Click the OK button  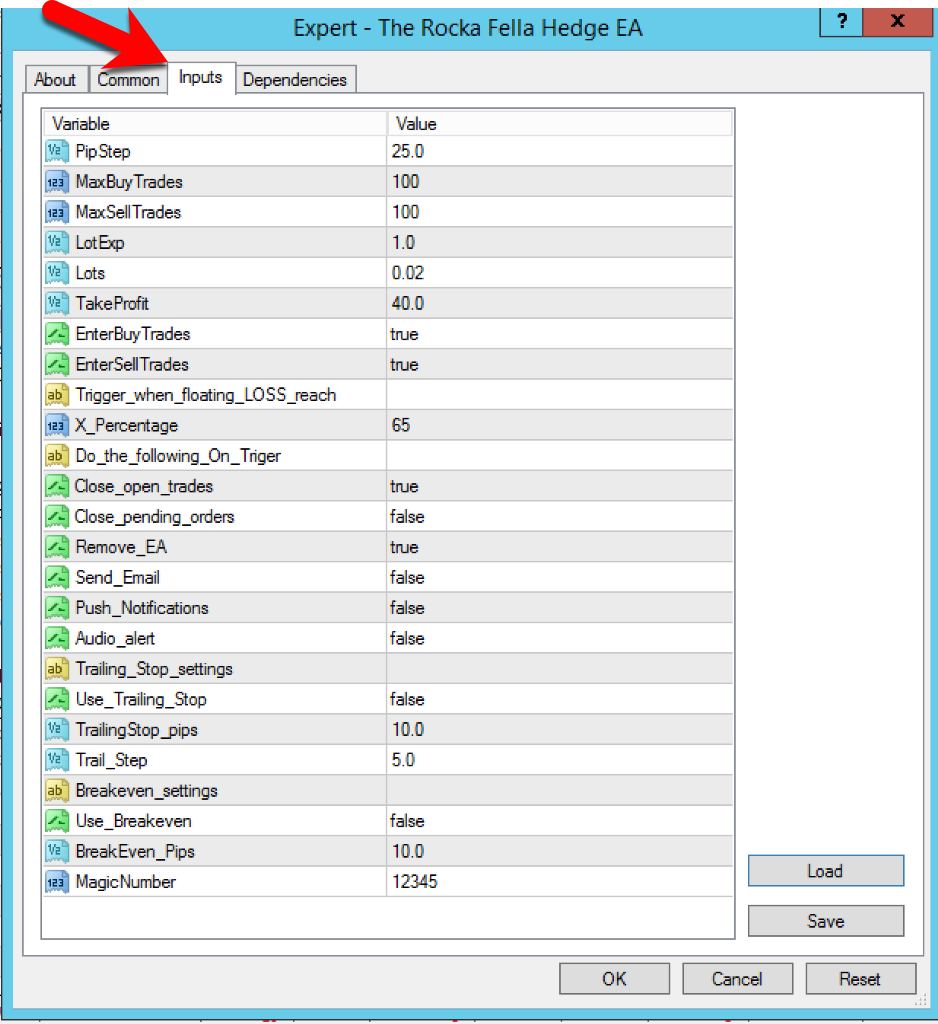[614, 978]
